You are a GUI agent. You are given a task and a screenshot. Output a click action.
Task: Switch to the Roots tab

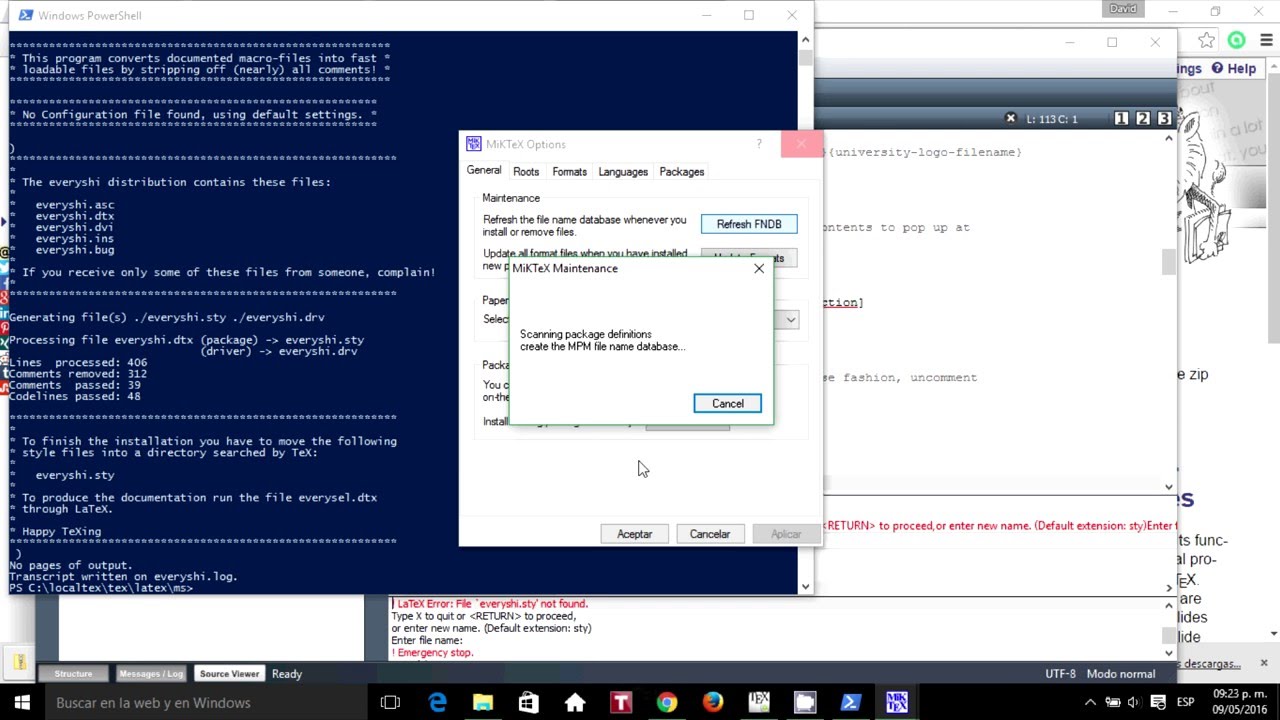pos(526,172)
